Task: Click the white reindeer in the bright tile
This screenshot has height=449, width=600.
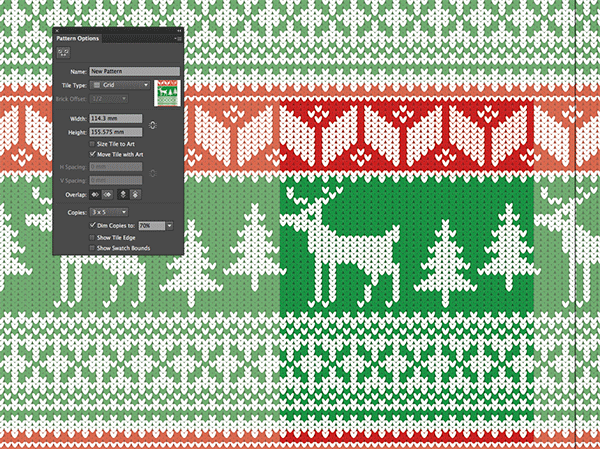Action: click(x=341, y=245)
